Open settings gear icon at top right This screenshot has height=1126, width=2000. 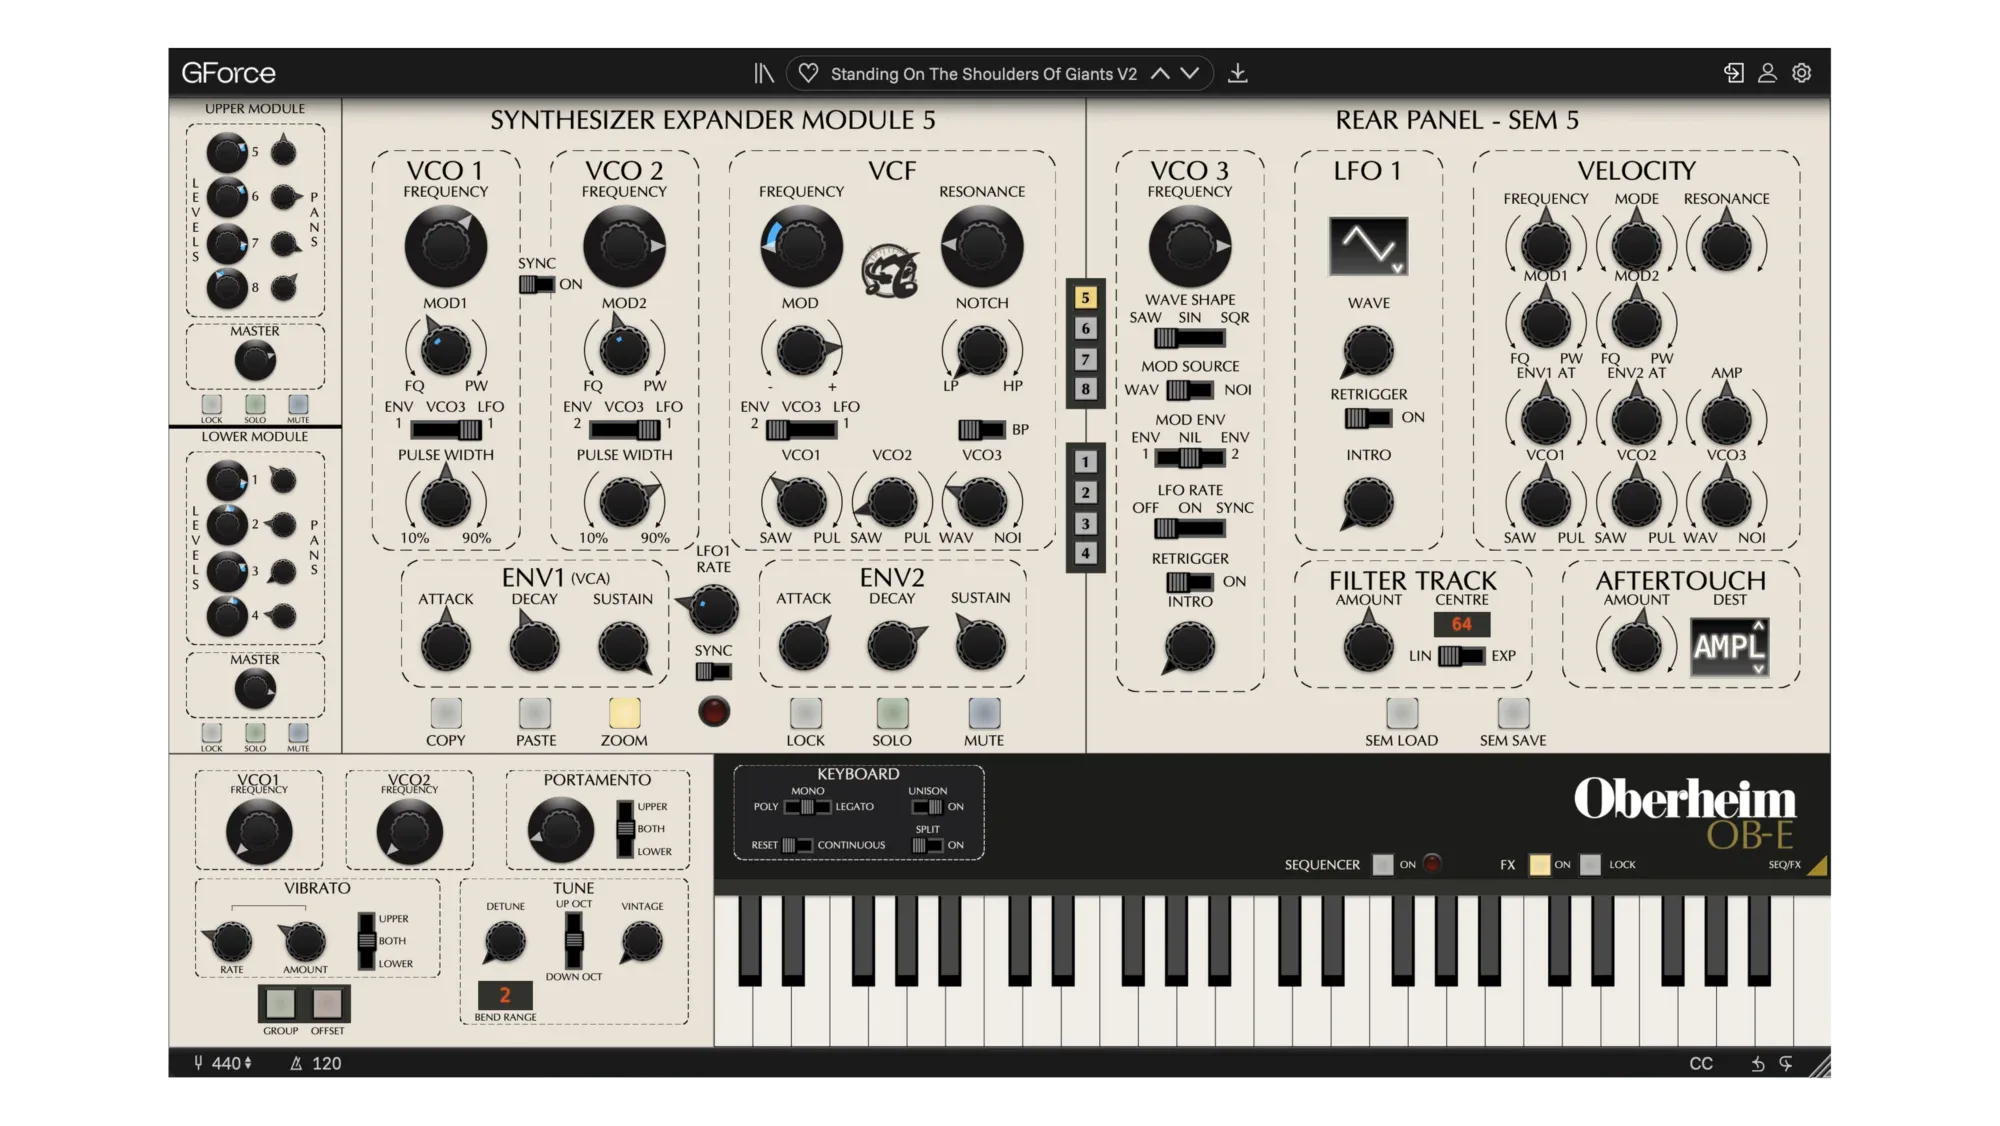[1802, 73]
